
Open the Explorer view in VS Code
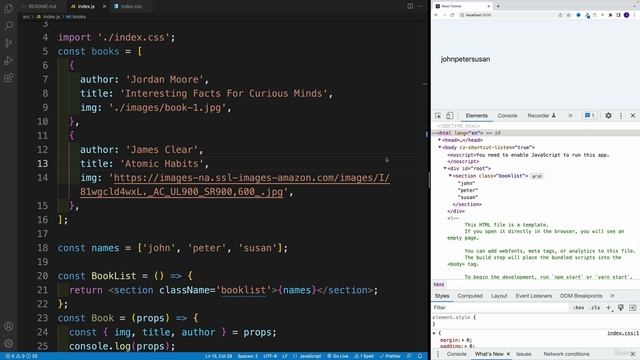click(x=8, y=8)
